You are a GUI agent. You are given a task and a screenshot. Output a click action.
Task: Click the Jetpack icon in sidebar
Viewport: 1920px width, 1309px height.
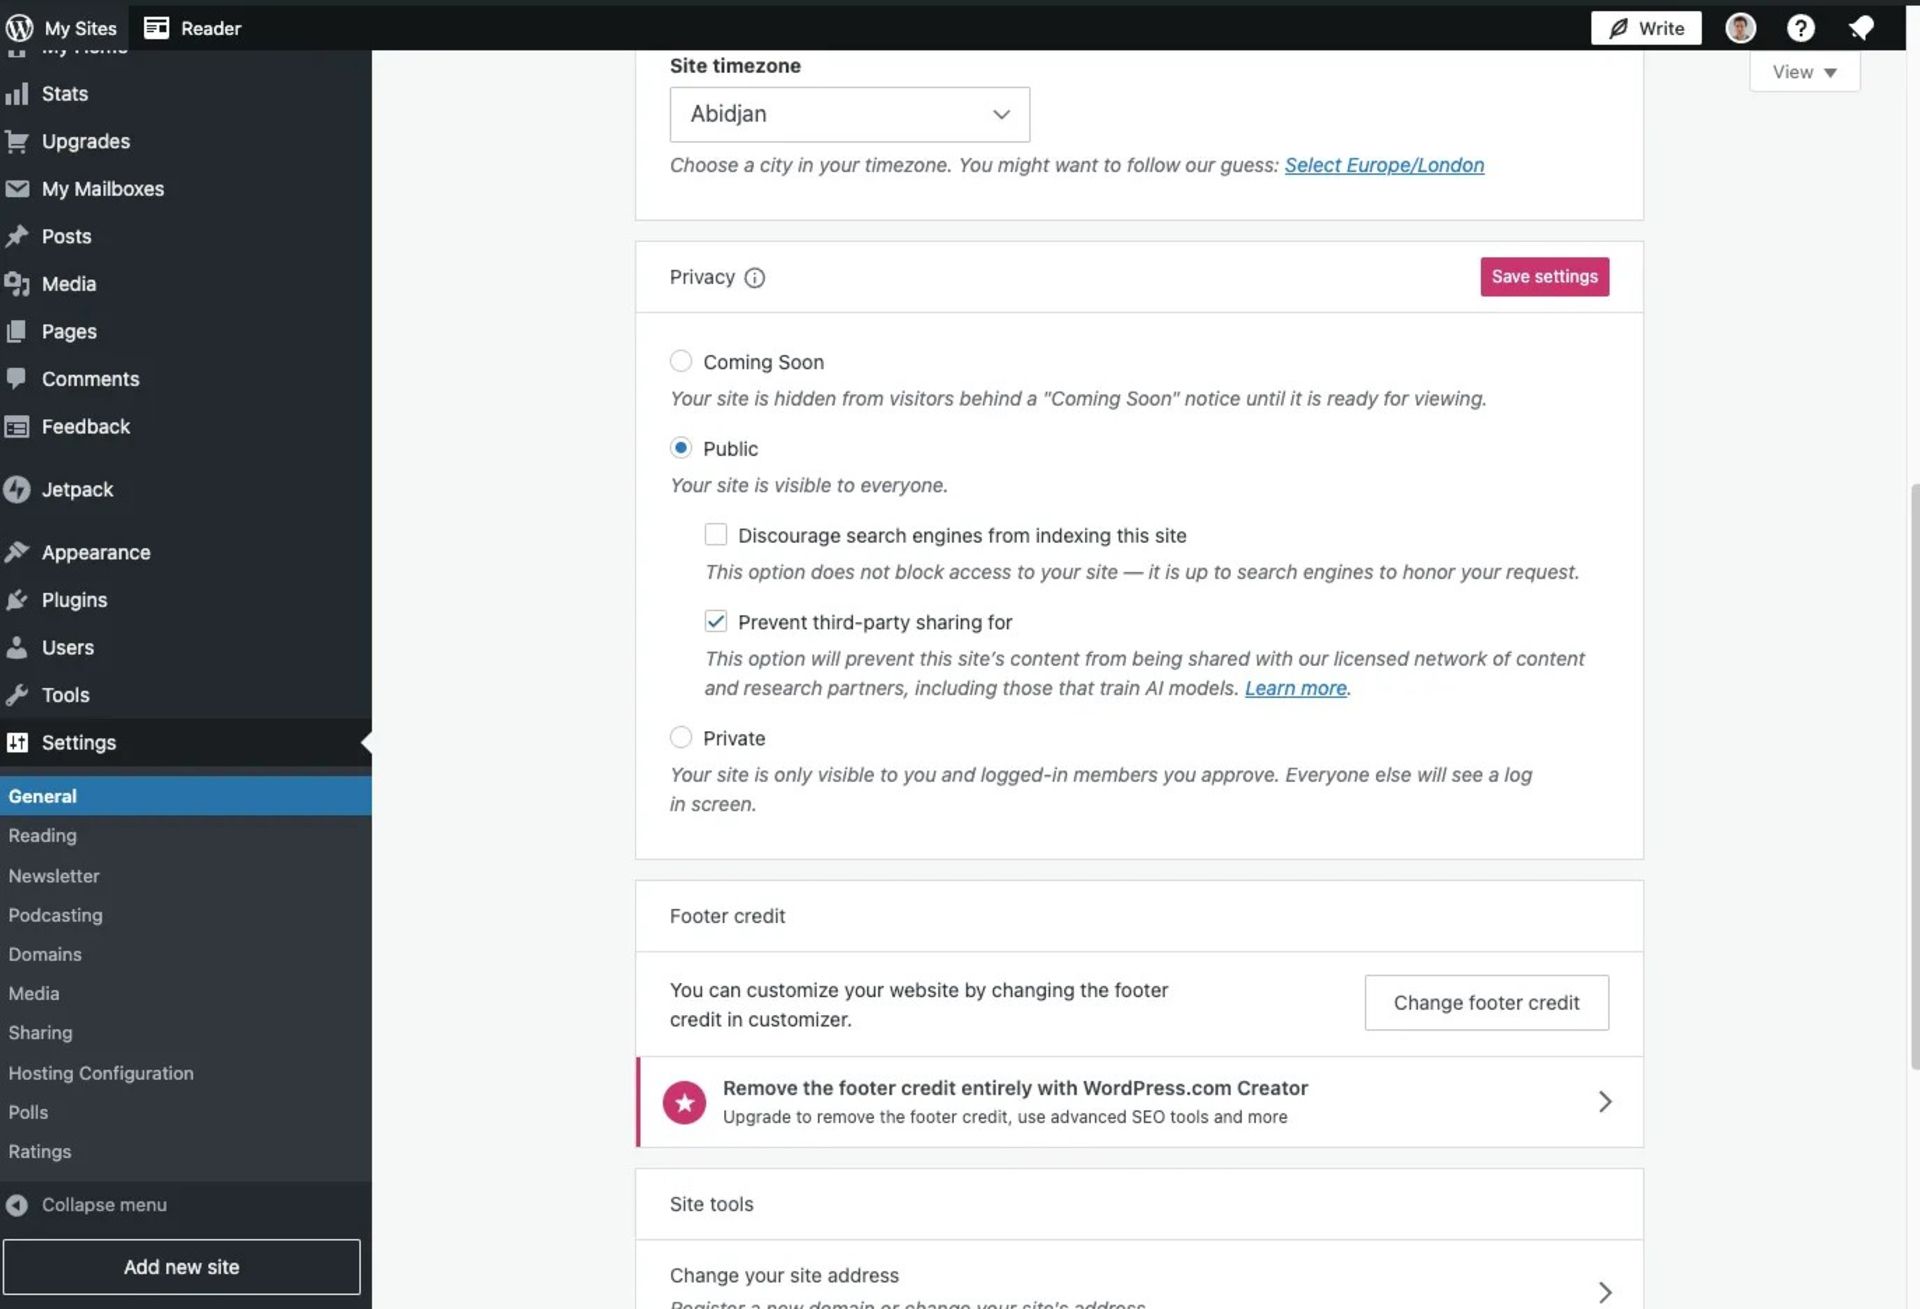(x=17, y=489)
